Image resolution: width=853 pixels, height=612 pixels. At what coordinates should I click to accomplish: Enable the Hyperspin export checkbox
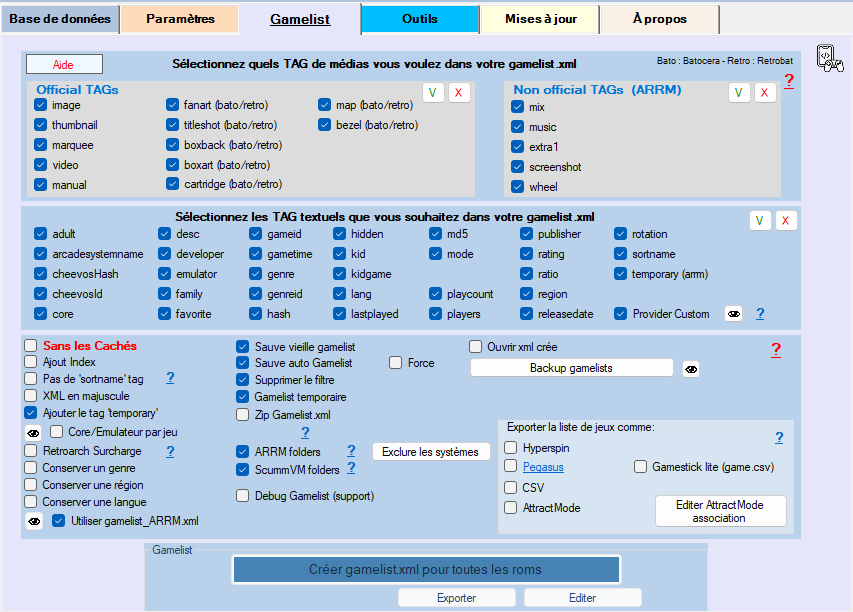pyautogui.click(x=511, y=447)
